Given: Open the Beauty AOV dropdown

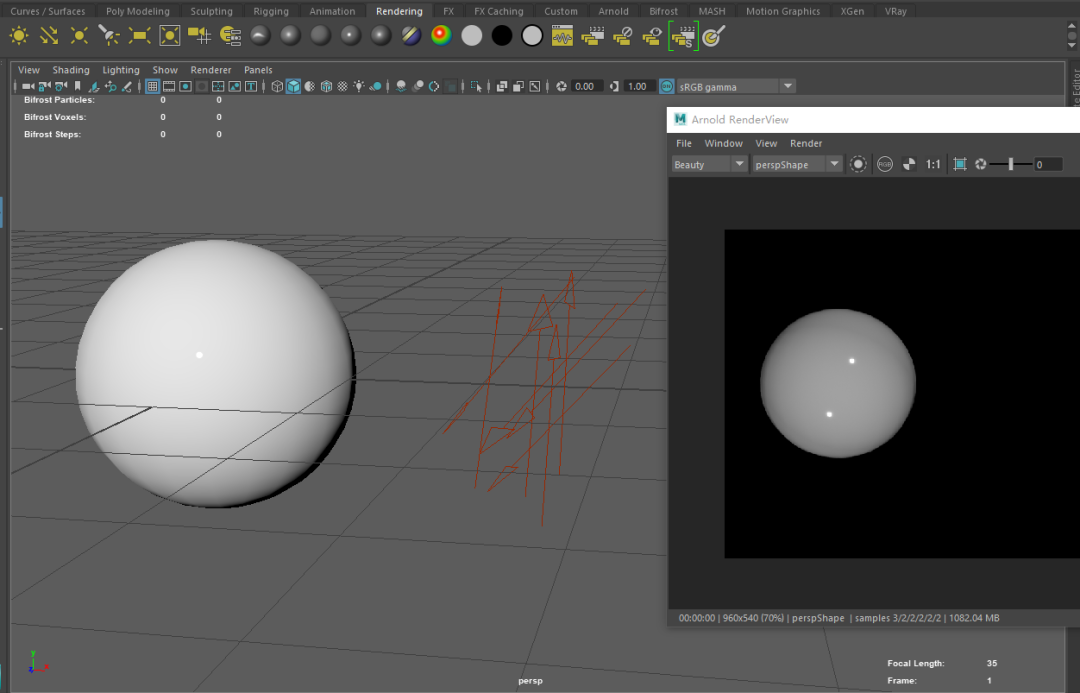Looking at the screenshot, I should [740, 164].
